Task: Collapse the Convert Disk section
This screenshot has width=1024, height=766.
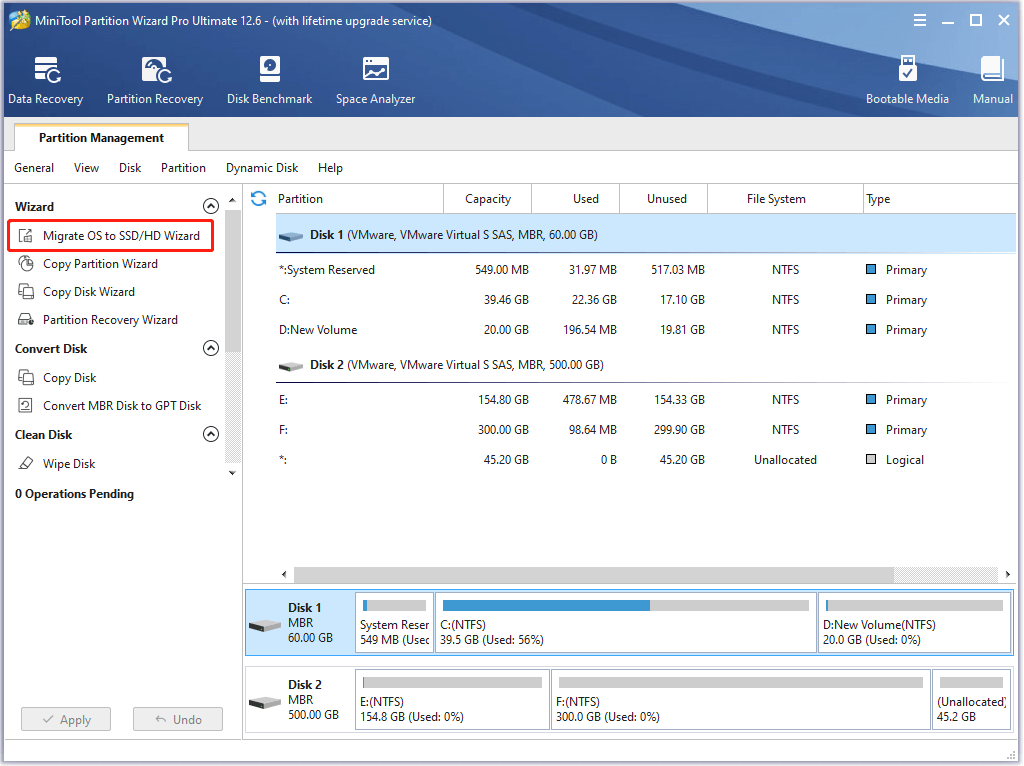Action: pos(210,348)
